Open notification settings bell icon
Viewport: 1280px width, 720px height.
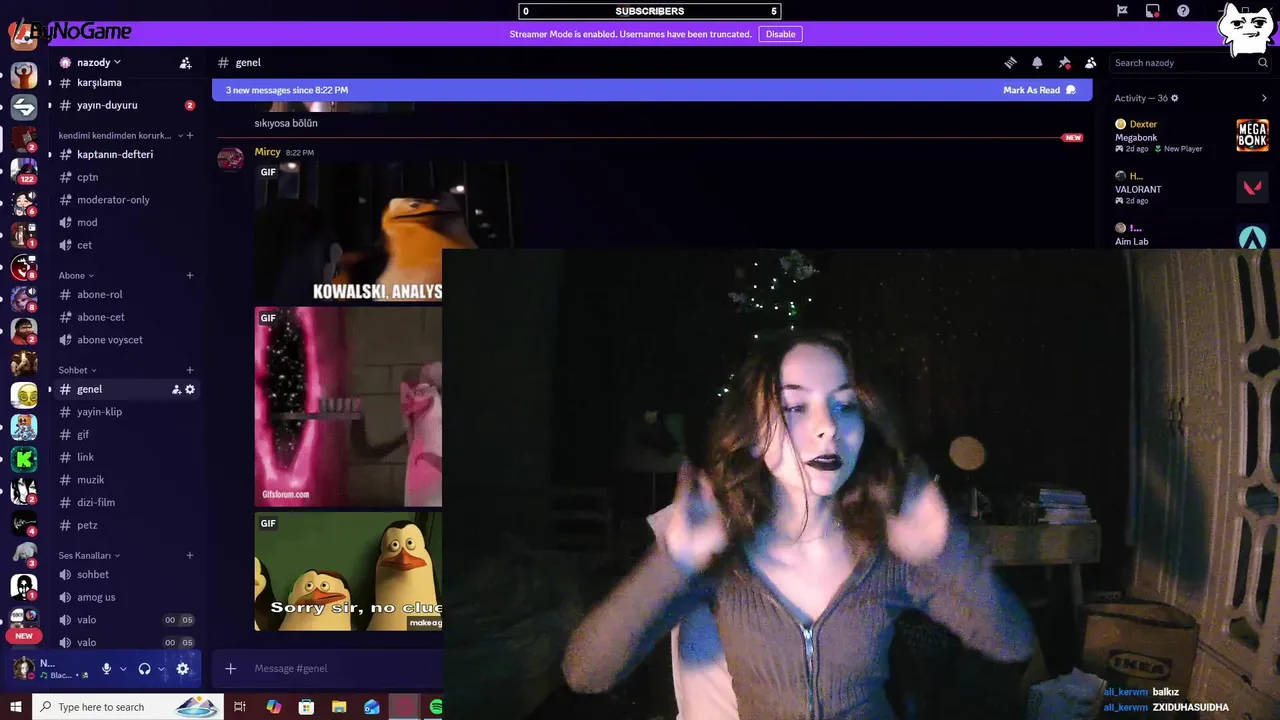pyautogui.click(x=1037, y=62)
